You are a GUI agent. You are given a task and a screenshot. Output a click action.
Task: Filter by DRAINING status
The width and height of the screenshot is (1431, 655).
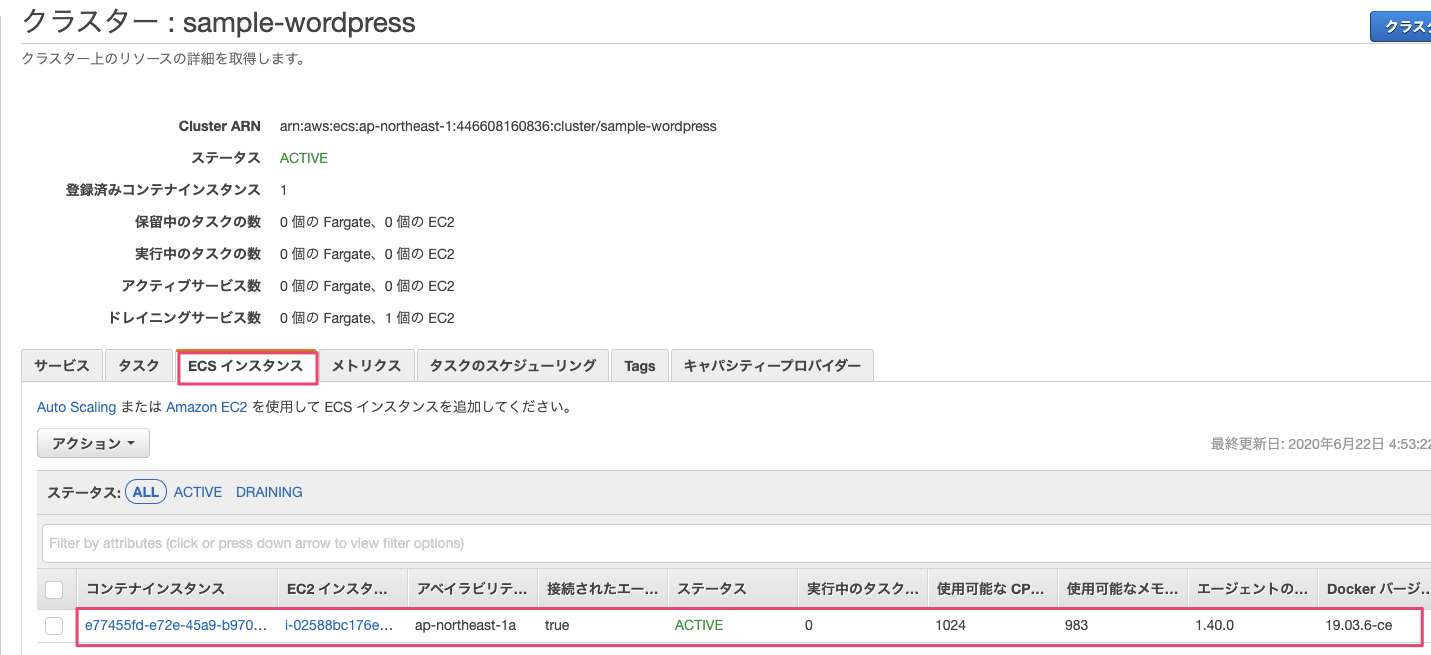point(269,492)
